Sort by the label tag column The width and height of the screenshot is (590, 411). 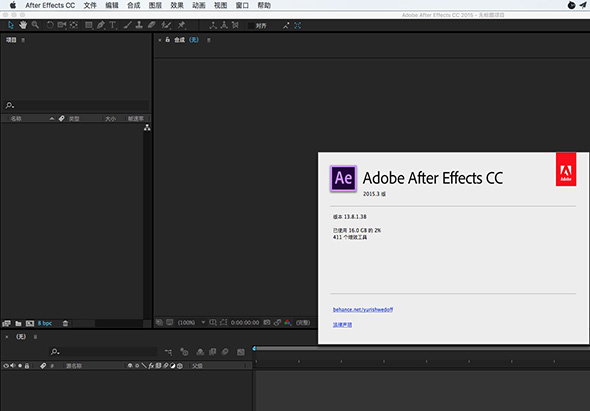click(x=61, y=118)
